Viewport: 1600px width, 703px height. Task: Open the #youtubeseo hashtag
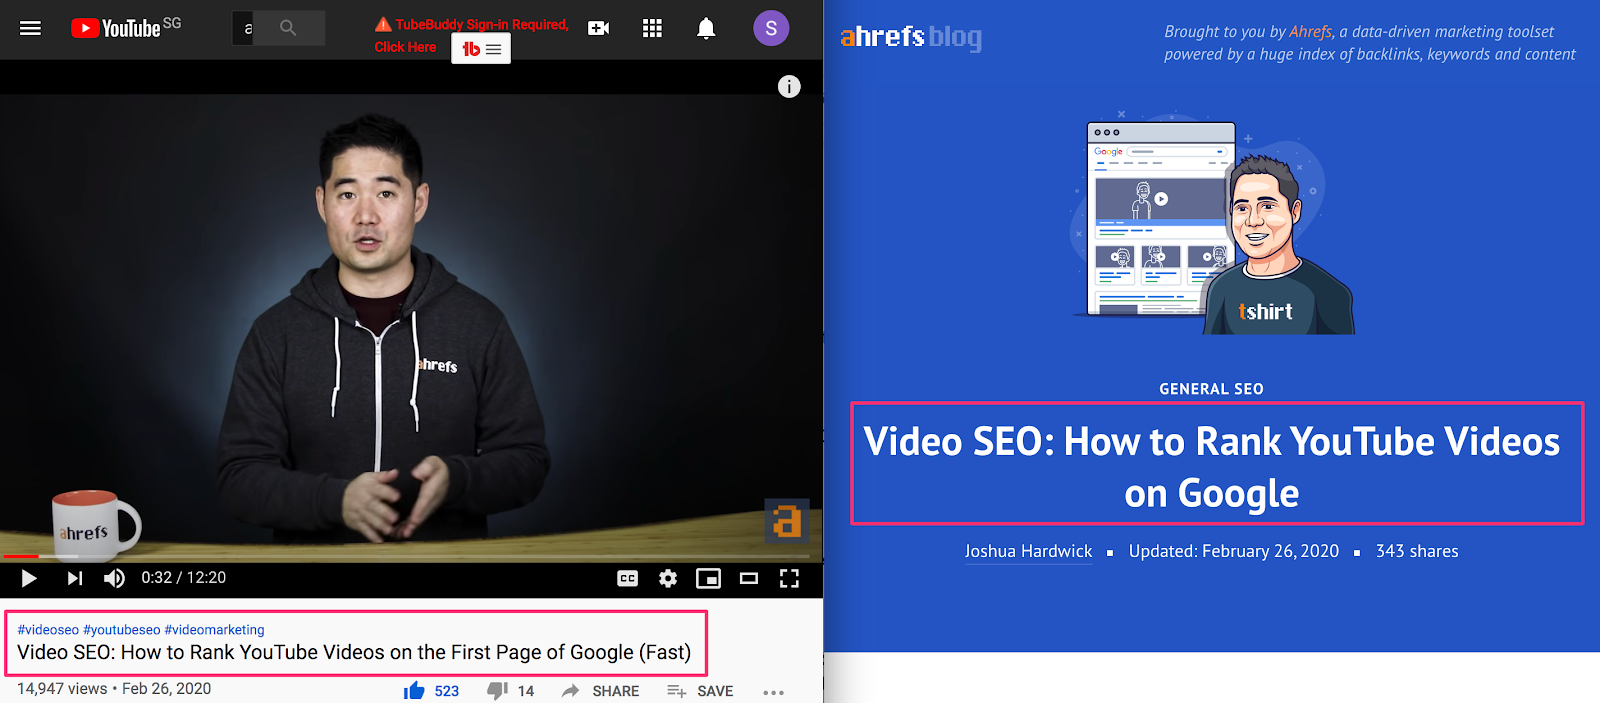point(121,630)
